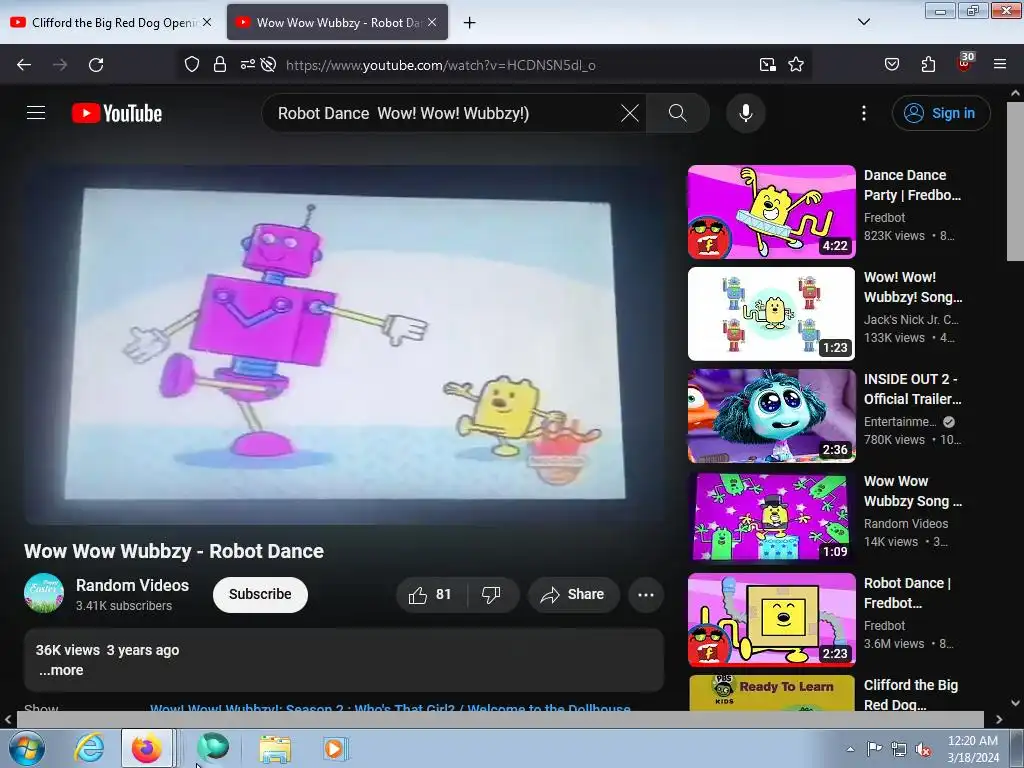List all tabs dropdown arrow
The height and width of the screenshot is (768, 1024).
pyautogui.click(x=863, y=22)
